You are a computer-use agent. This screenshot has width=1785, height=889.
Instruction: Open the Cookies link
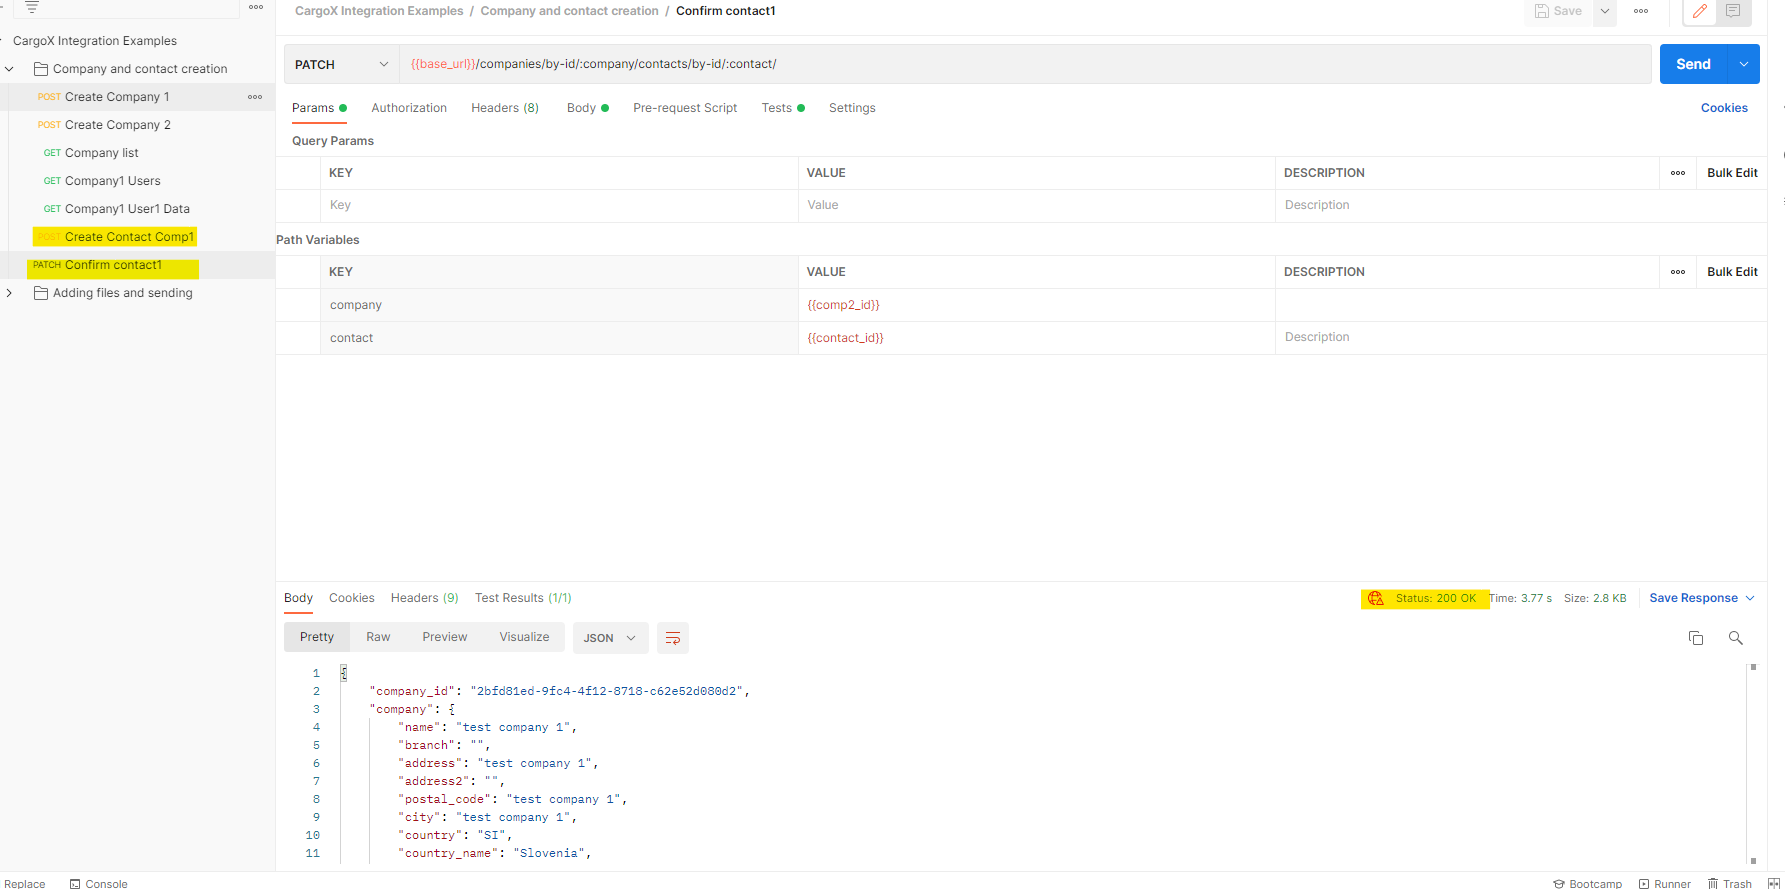[x=1724, y=108]
